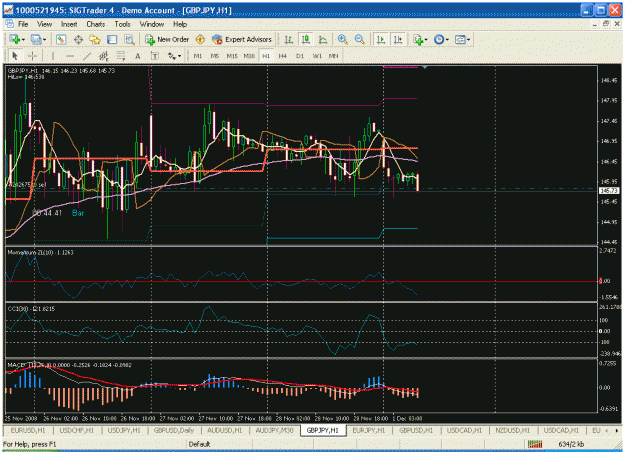Open the File menu

(x=23, y=24)
